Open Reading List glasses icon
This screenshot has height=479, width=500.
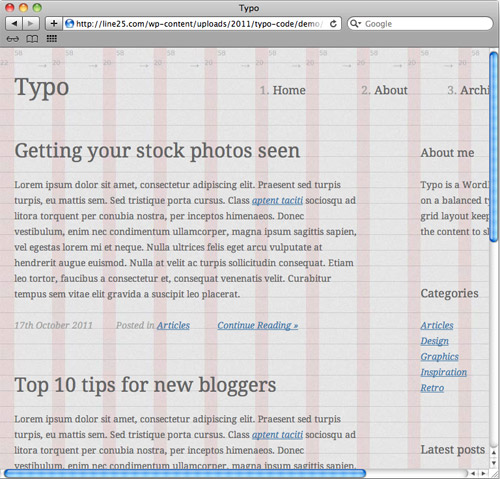(x=13, y=39)
